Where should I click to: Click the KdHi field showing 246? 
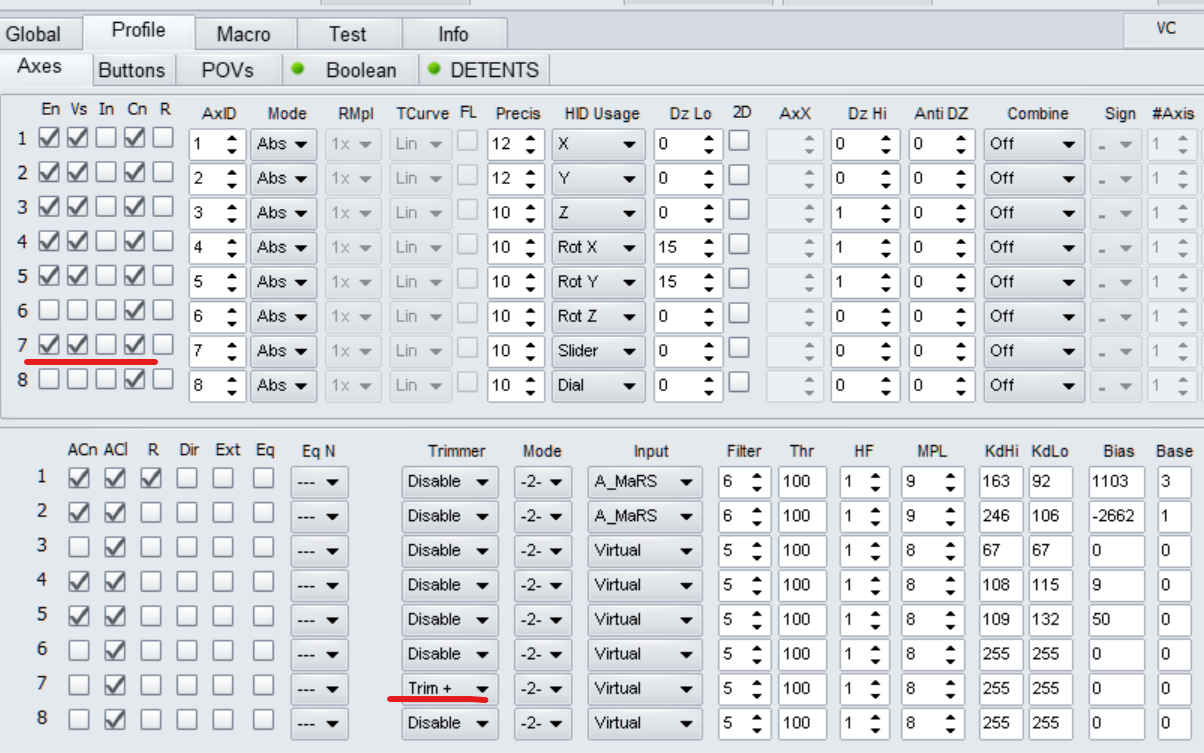tap(1001, 516)
